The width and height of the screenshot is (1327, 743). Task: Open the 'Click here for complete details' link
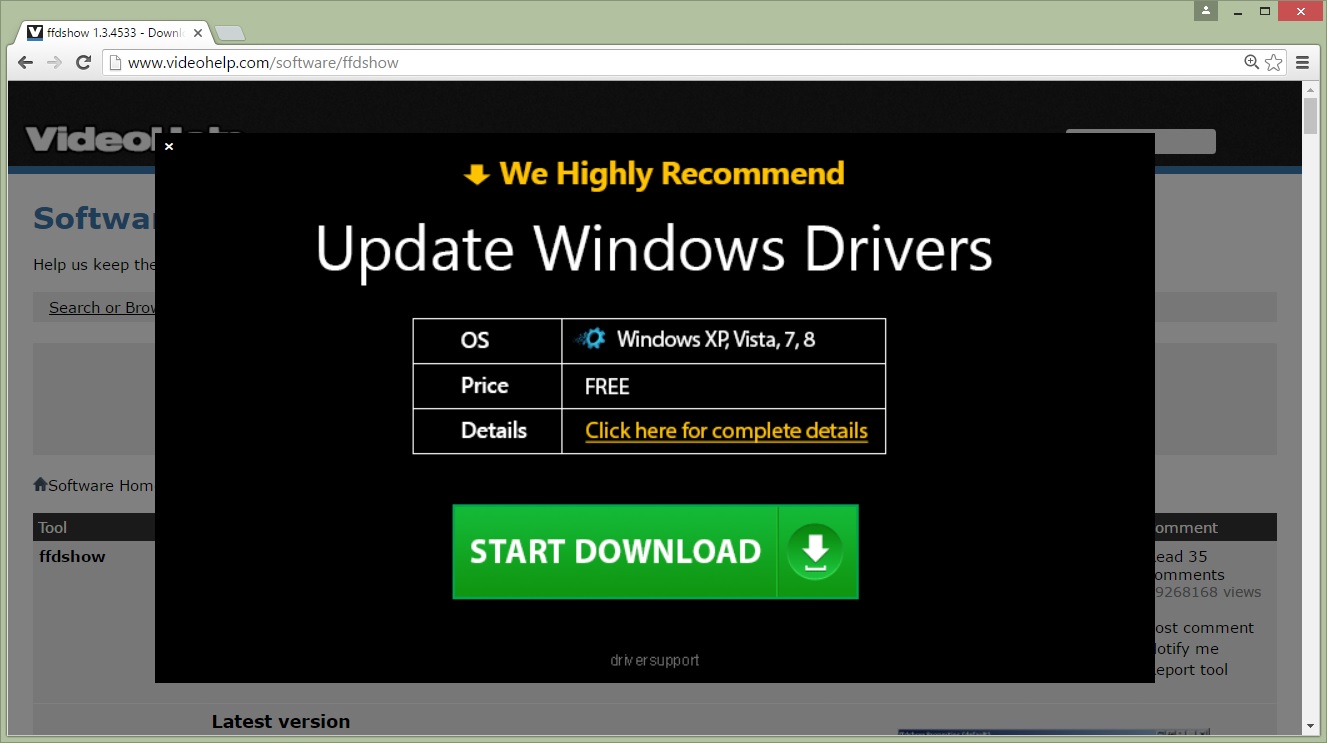726,431
